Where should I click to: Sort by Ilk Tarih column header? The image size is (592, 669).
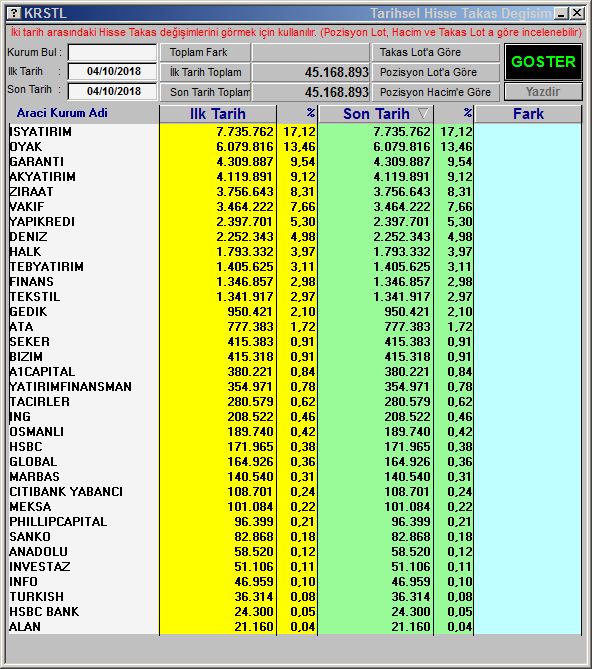pos(218,114)
